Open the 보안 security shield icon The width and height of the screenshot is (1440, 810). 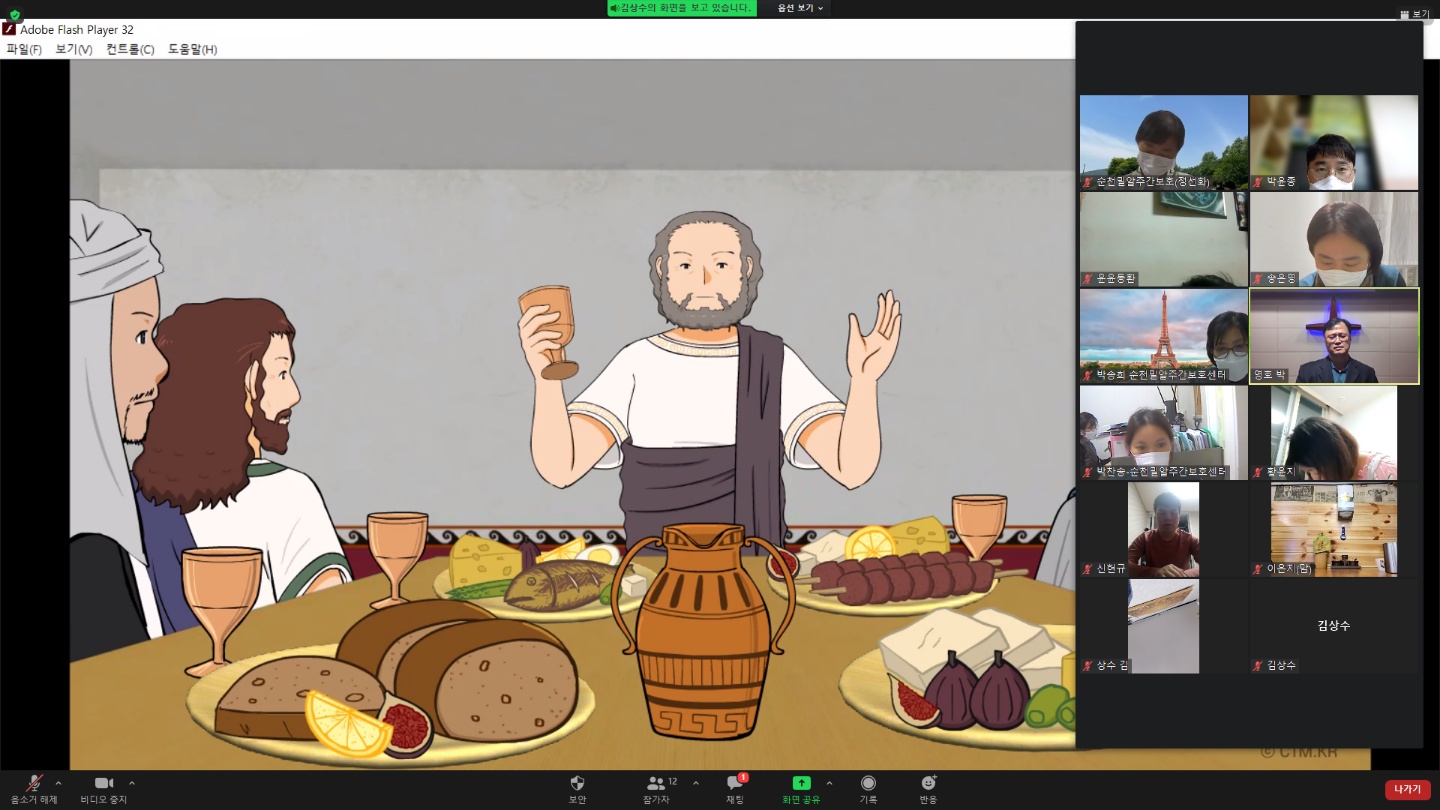click(x=577, y=783)
